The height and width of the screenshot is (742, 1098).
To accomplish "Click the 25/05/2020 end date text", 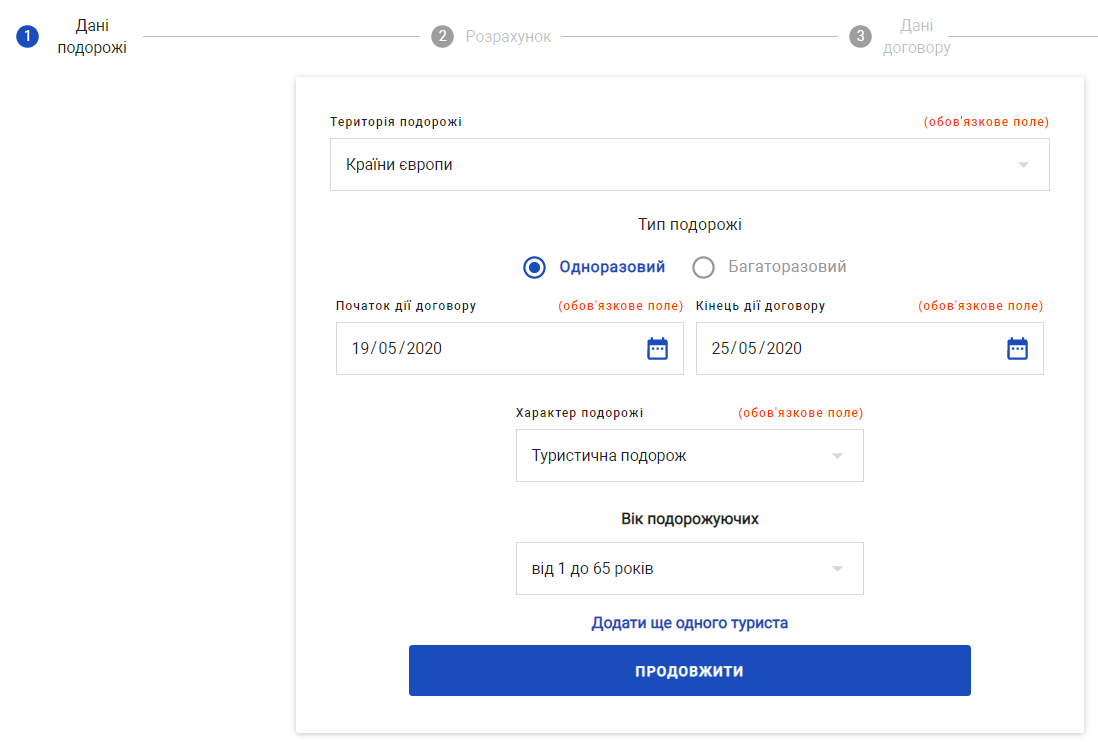I will coord(757,349).
